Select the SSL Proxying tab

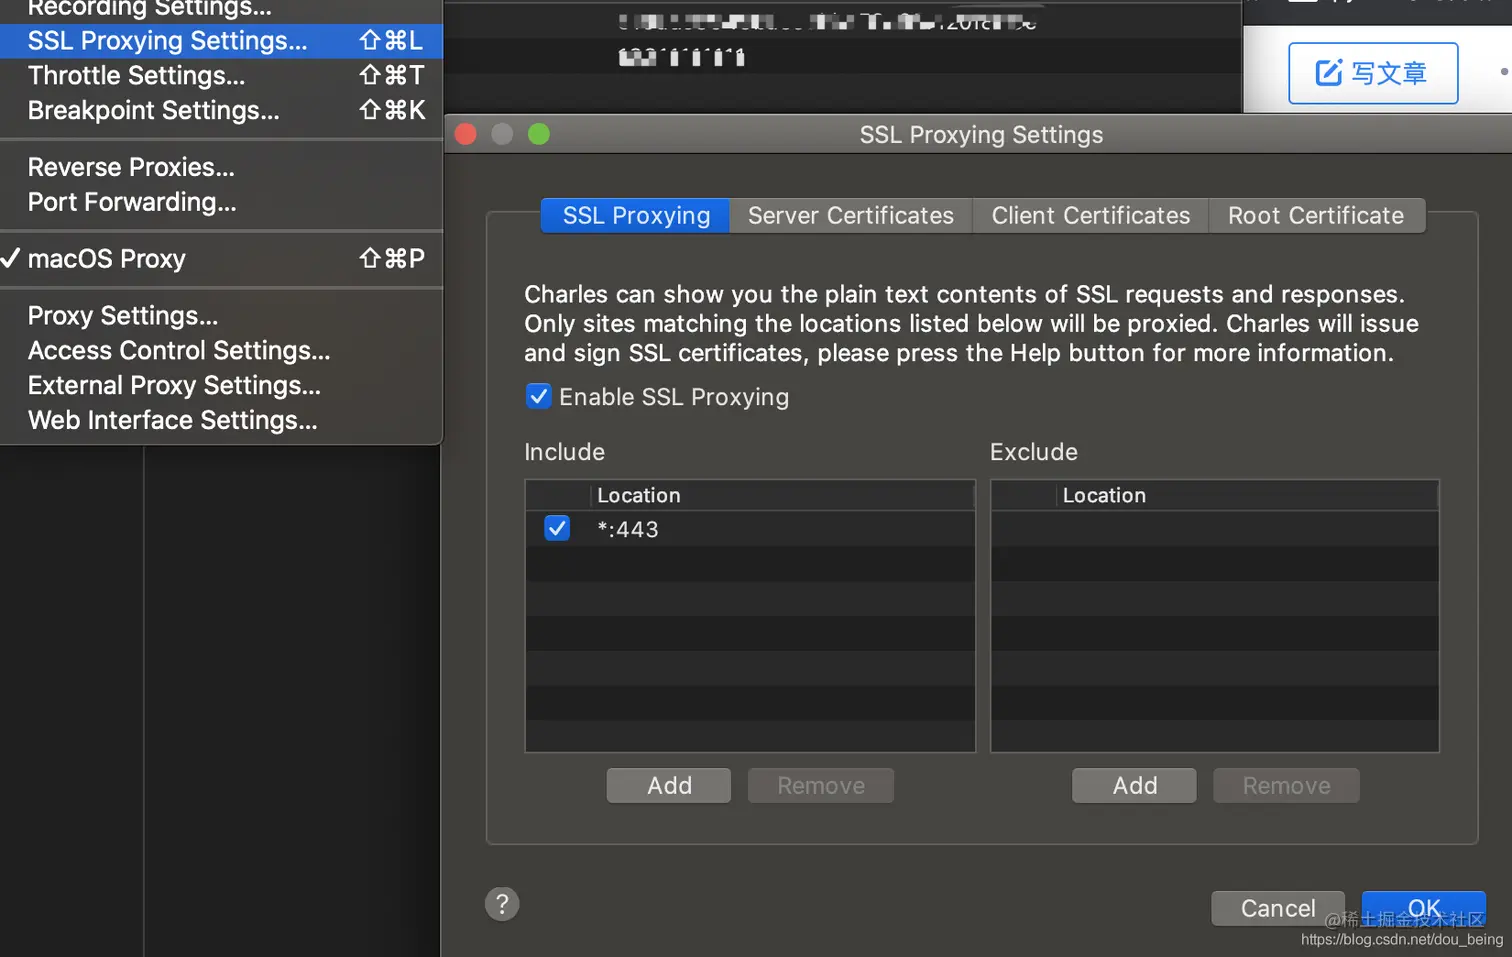pos(635,216)
